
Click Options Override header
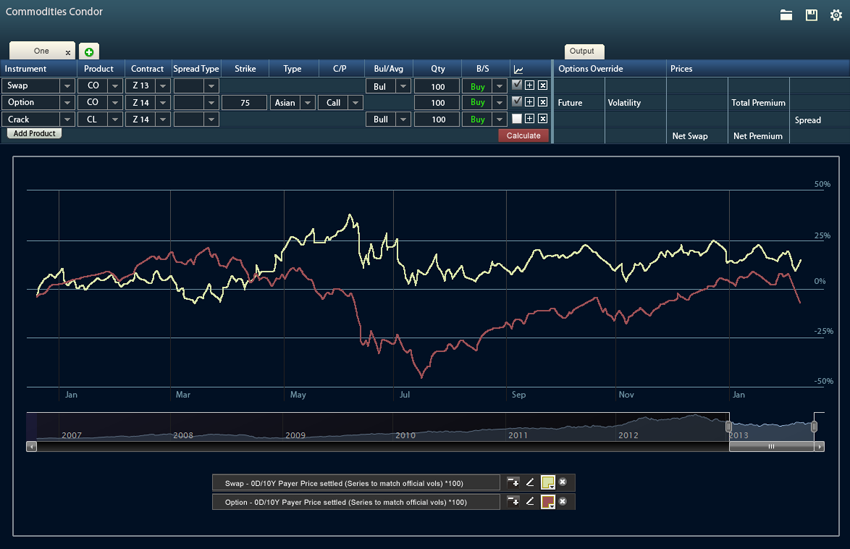(590, 69)
